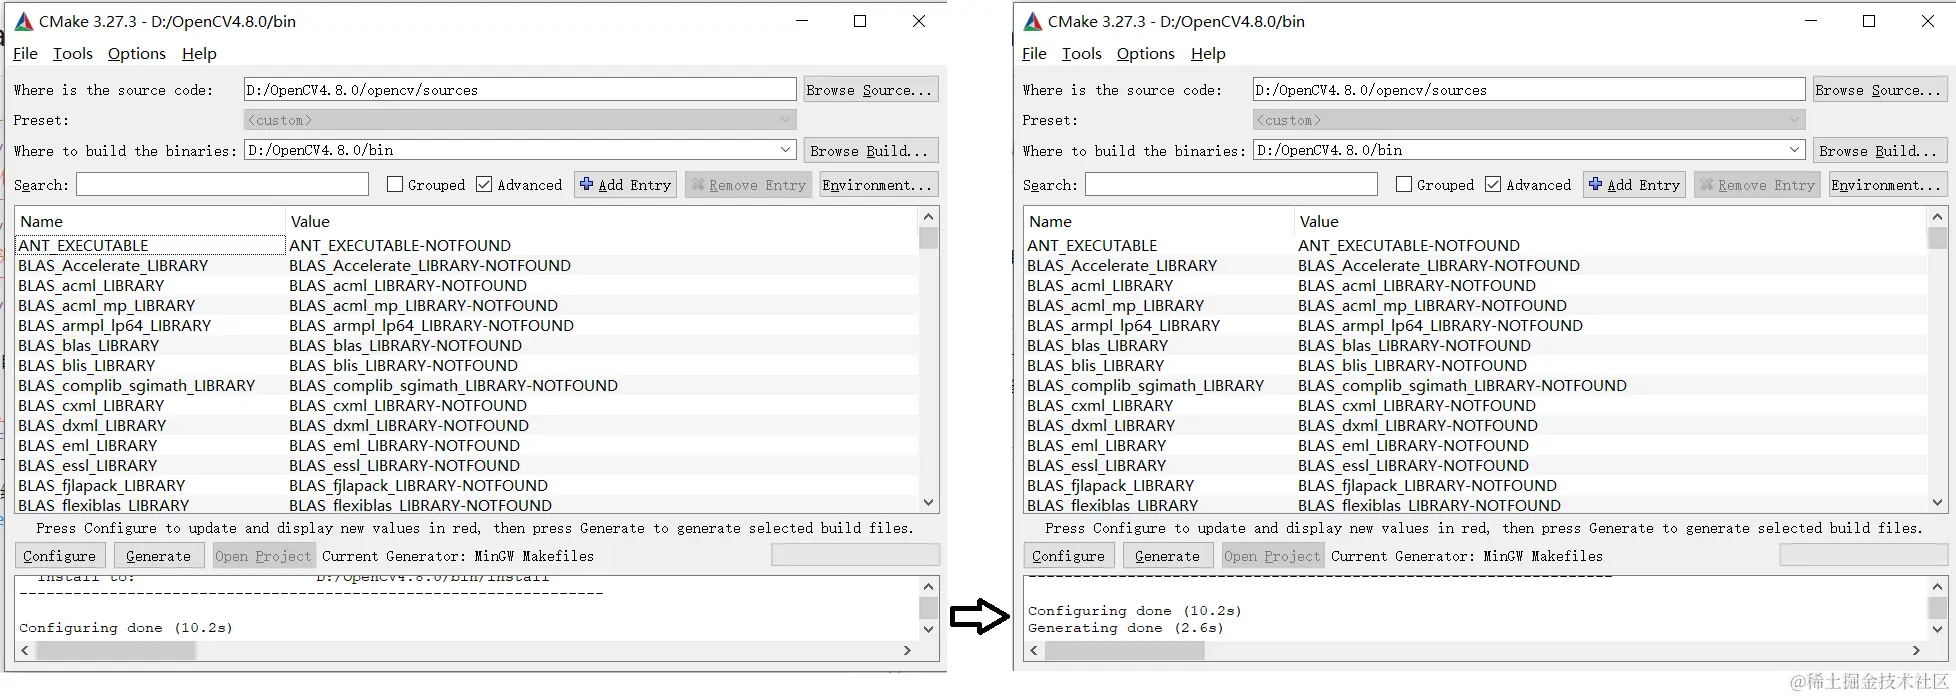Click Value column header in right window

click(1611, 222)
